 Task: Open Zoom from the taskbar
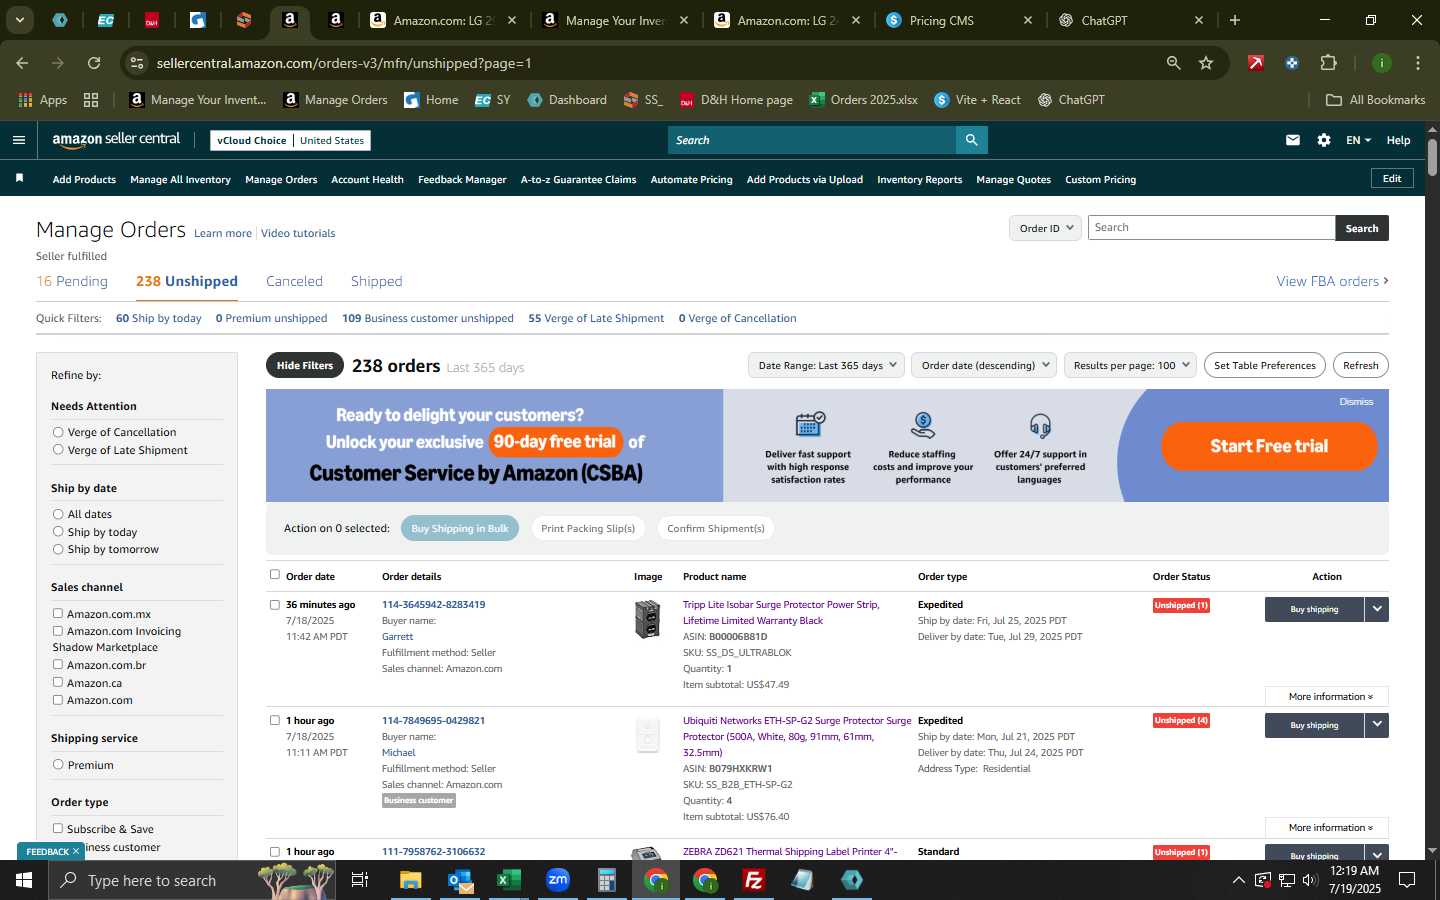pos(558,880)
